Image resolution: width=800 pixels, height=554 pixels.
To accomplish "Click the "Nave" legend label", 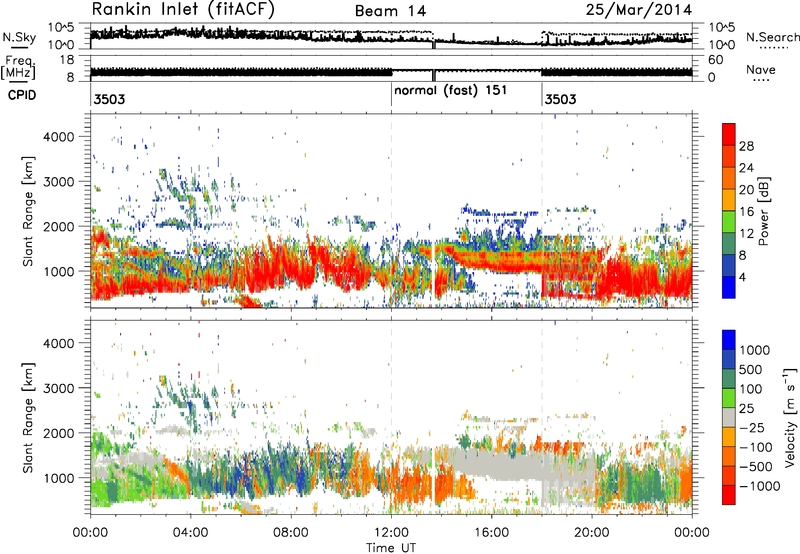I will (x=761, y=69).
